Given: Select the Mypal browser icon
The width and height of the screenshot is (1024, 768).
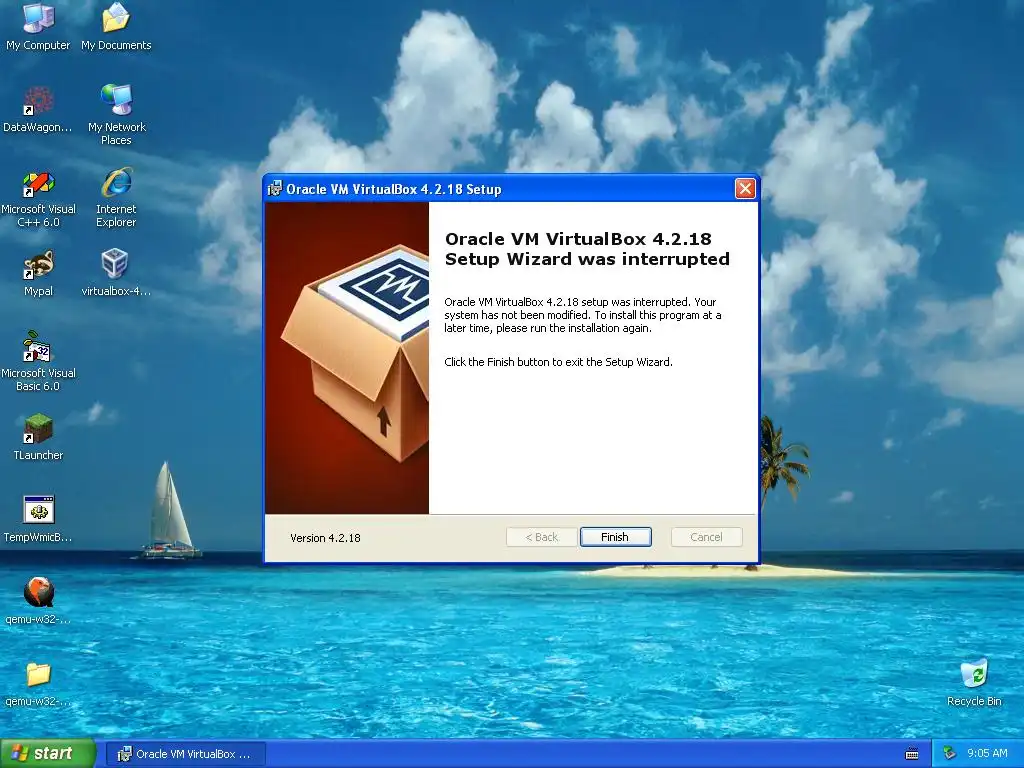Looking at the screenshot, I should click(38, 274).
